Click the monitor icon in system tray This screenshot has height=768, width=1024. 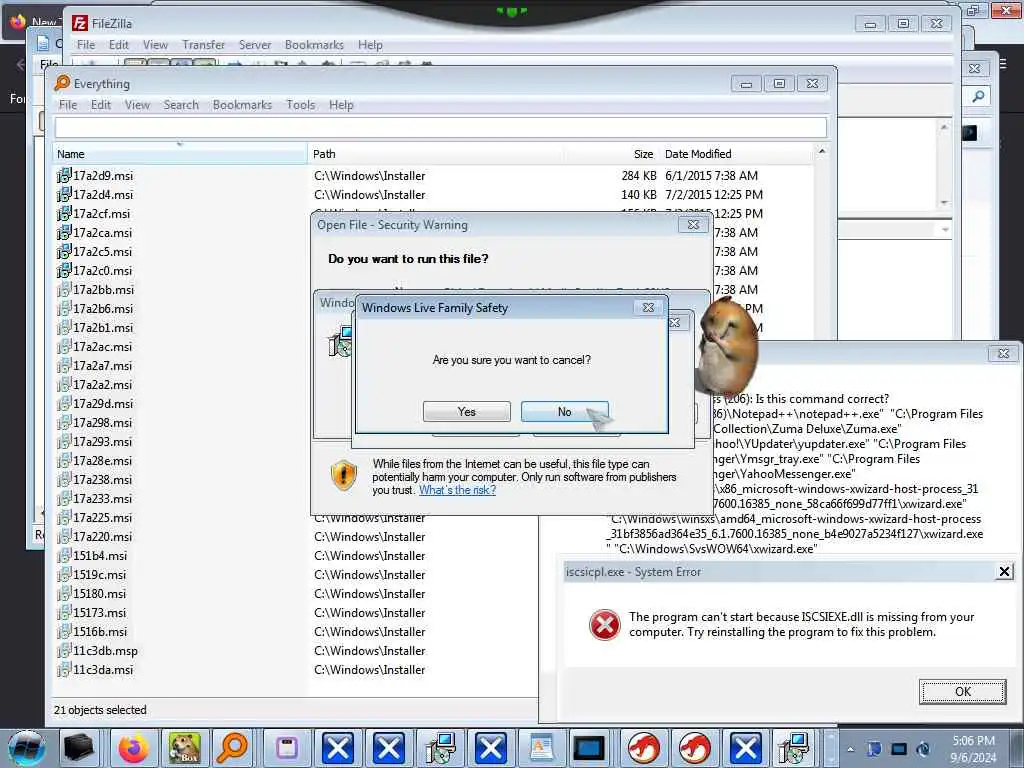point(899,749)
